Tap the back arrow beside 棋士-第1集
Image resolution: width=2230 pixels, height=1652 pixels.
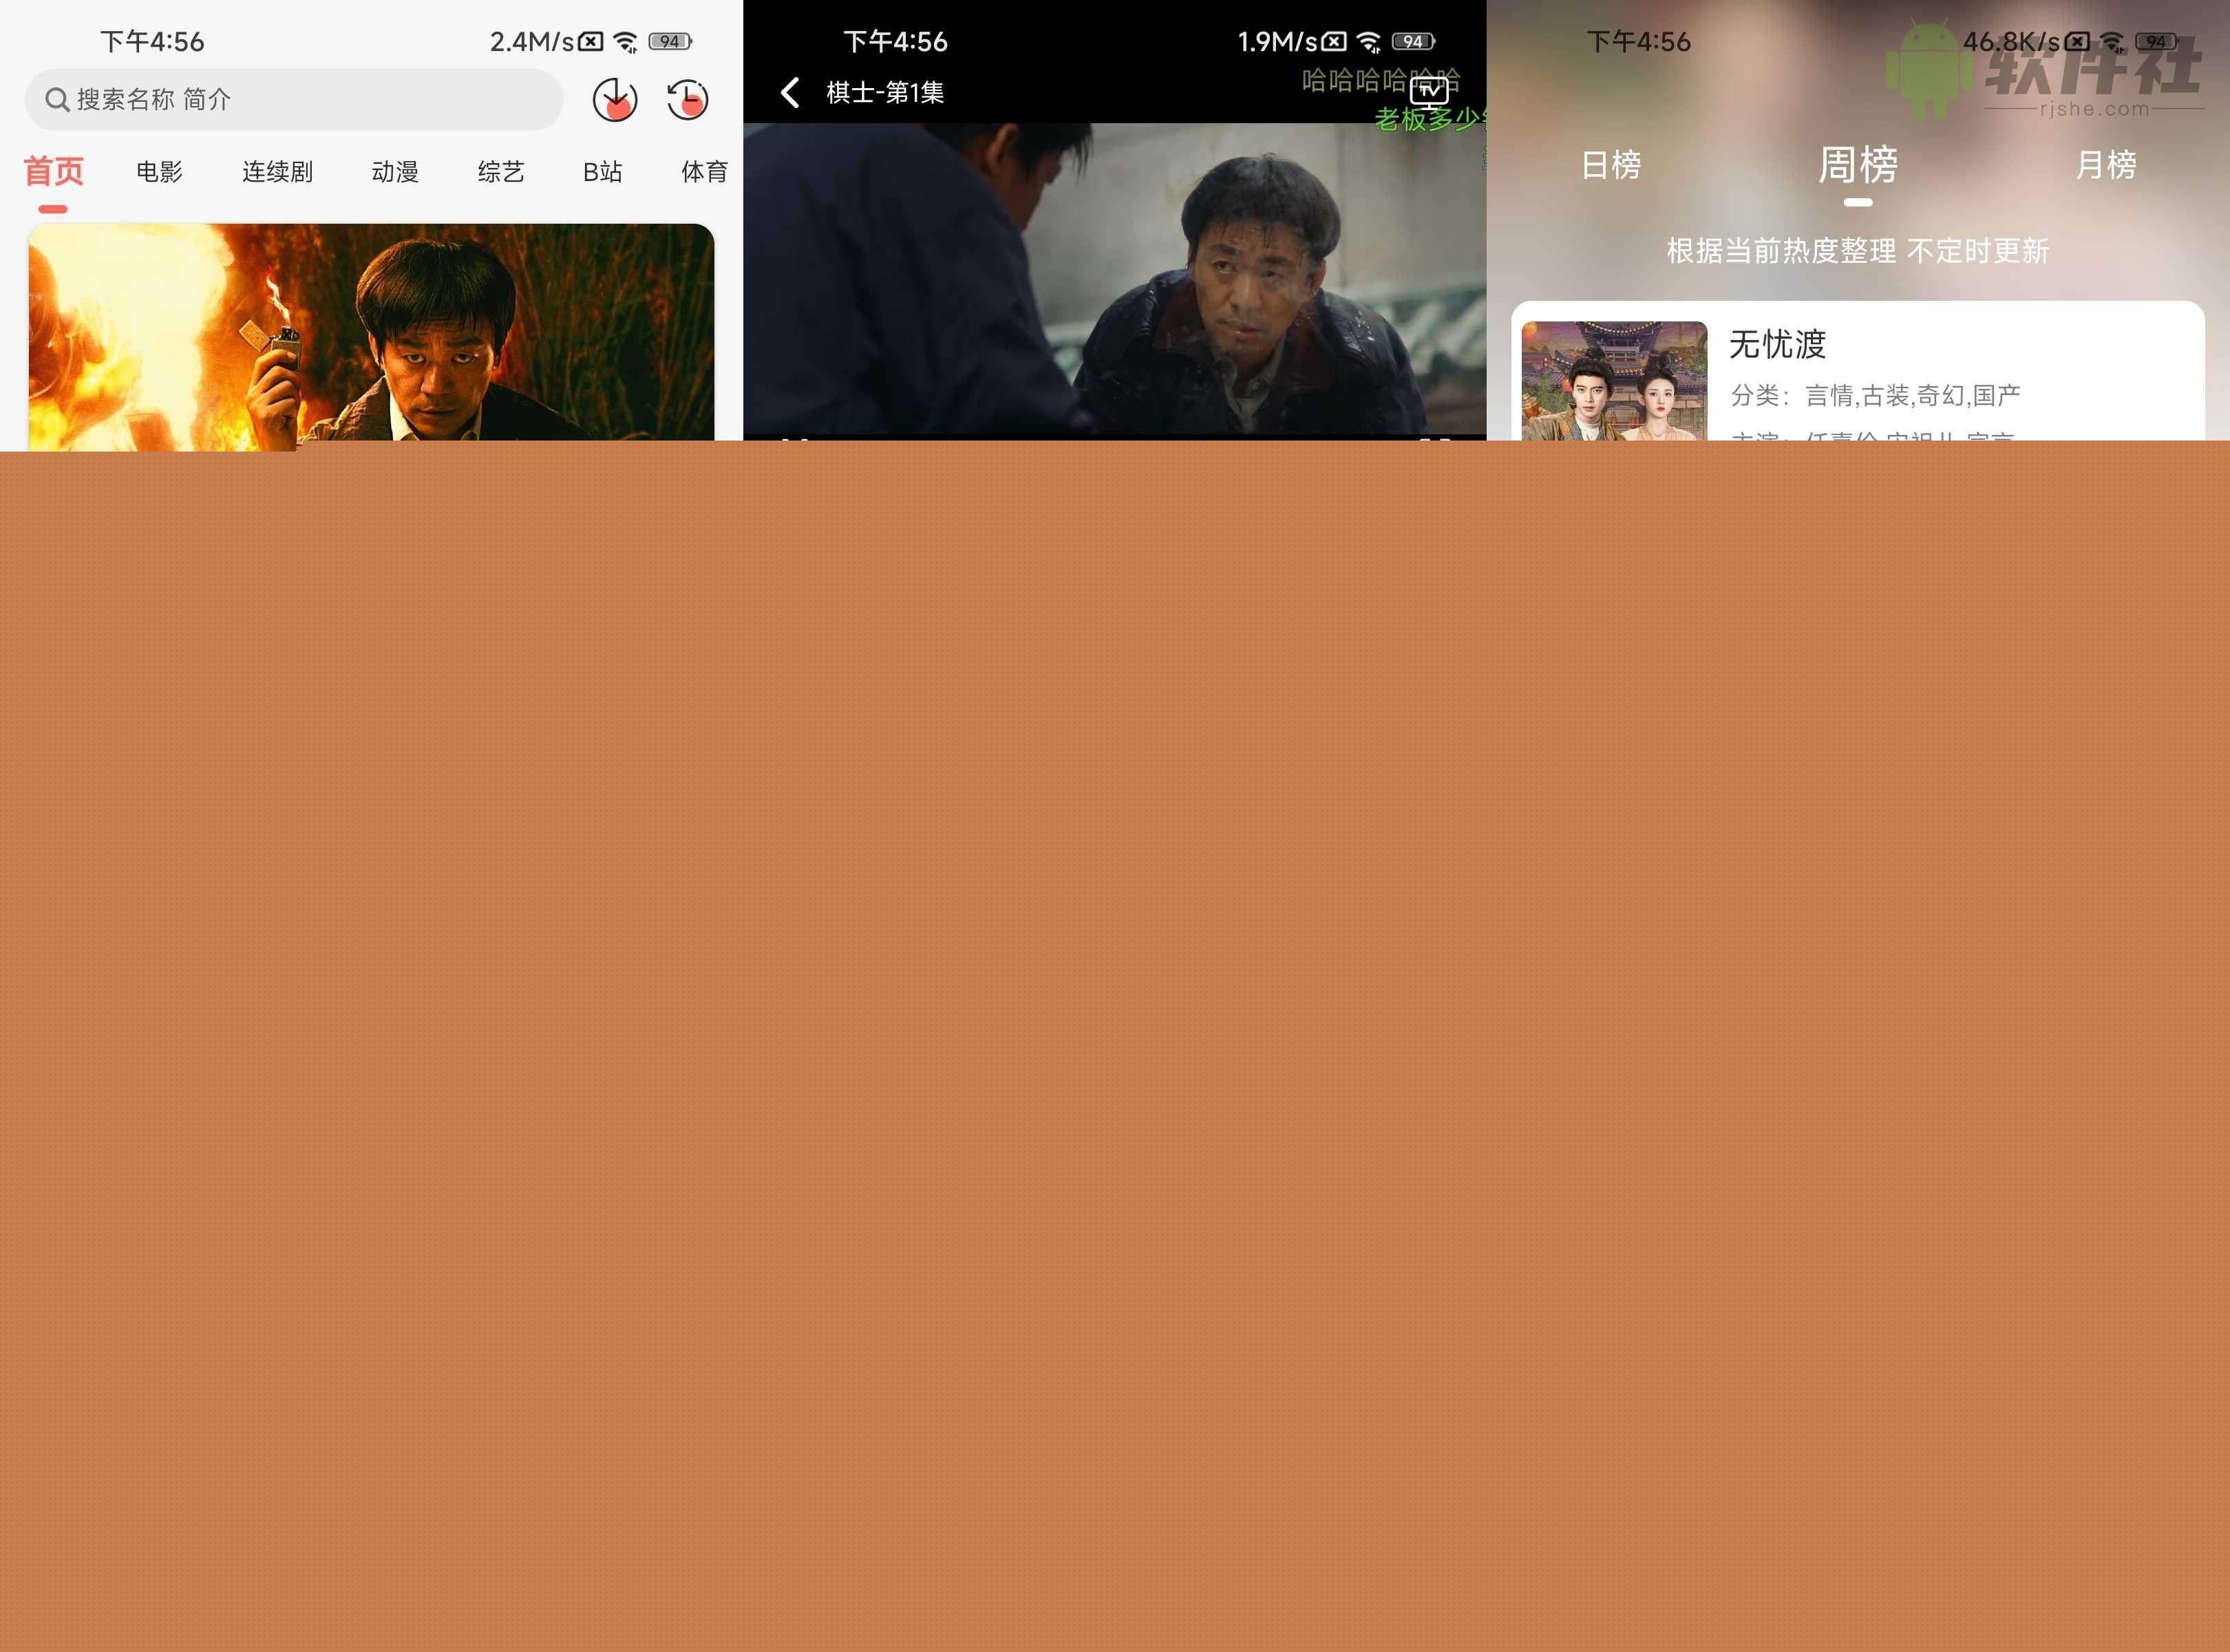pos(790,92)
